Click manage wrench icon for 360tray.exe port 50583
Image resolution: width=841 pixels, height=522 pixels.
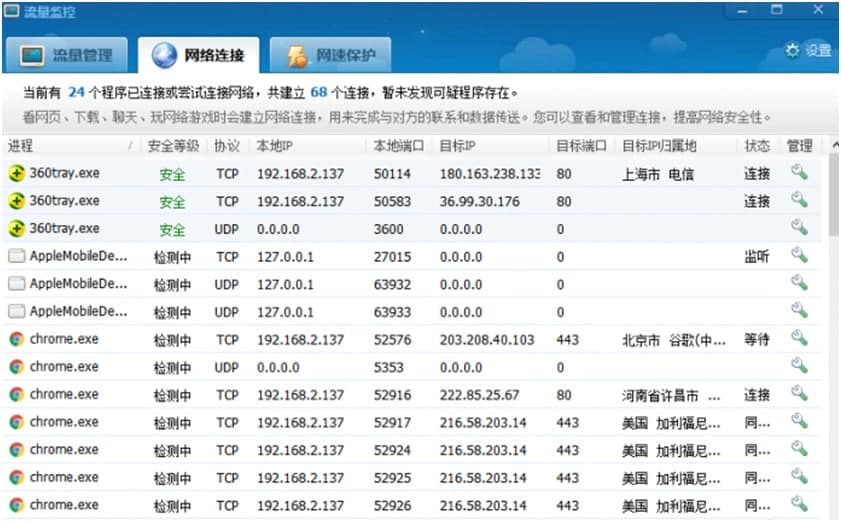point(799,200)
